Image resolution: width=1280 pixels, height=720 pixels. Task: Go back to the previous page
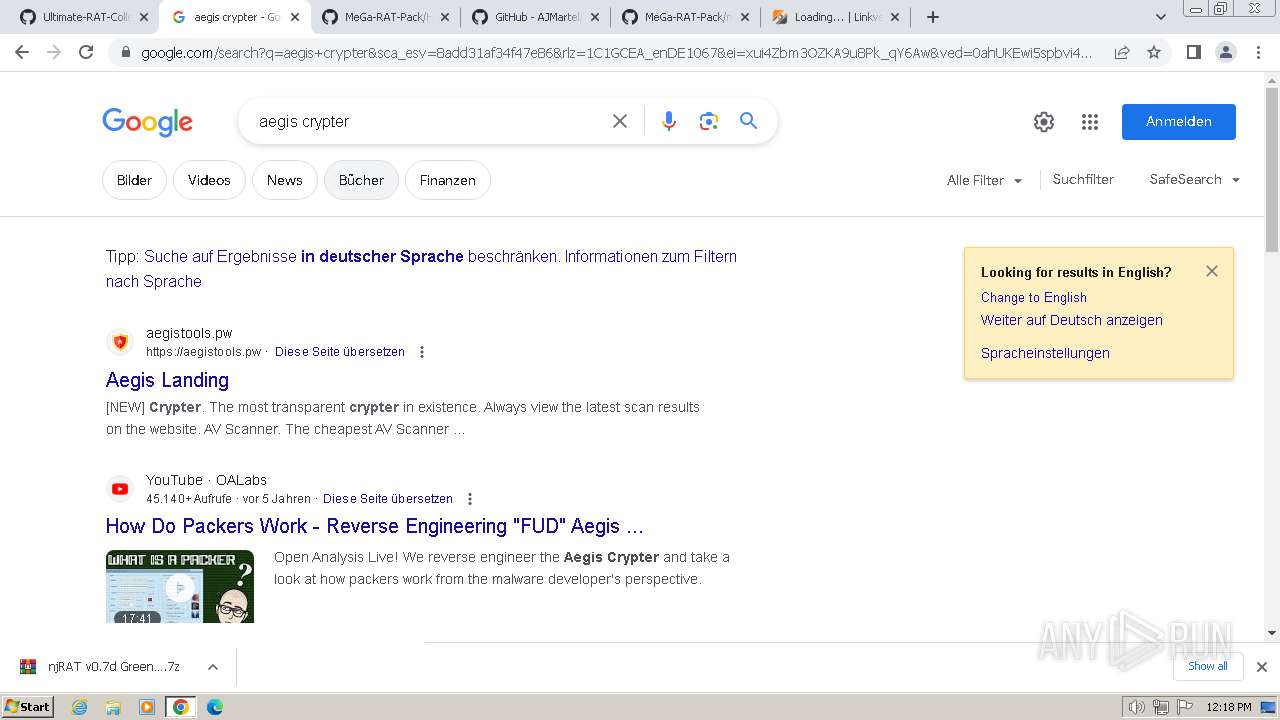click(22, 52)
